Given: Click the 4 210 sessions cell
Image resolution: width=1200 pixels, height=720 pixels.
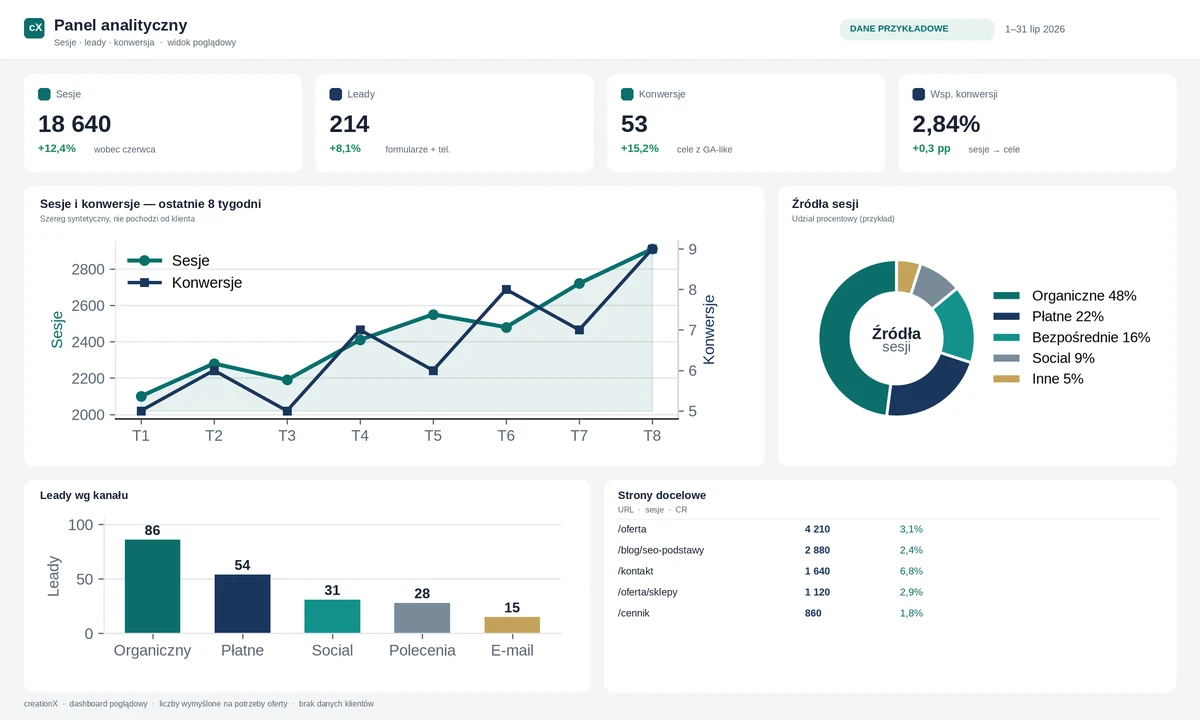Looking at the screenshot, I should (x=817, y=529).
